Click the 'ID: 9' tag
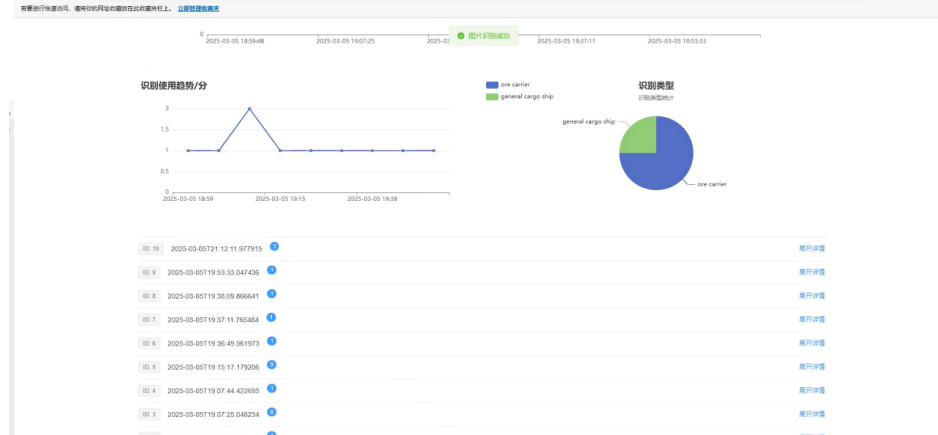The image size is (938, 435). pyautogui.click(x=149, y=272)
